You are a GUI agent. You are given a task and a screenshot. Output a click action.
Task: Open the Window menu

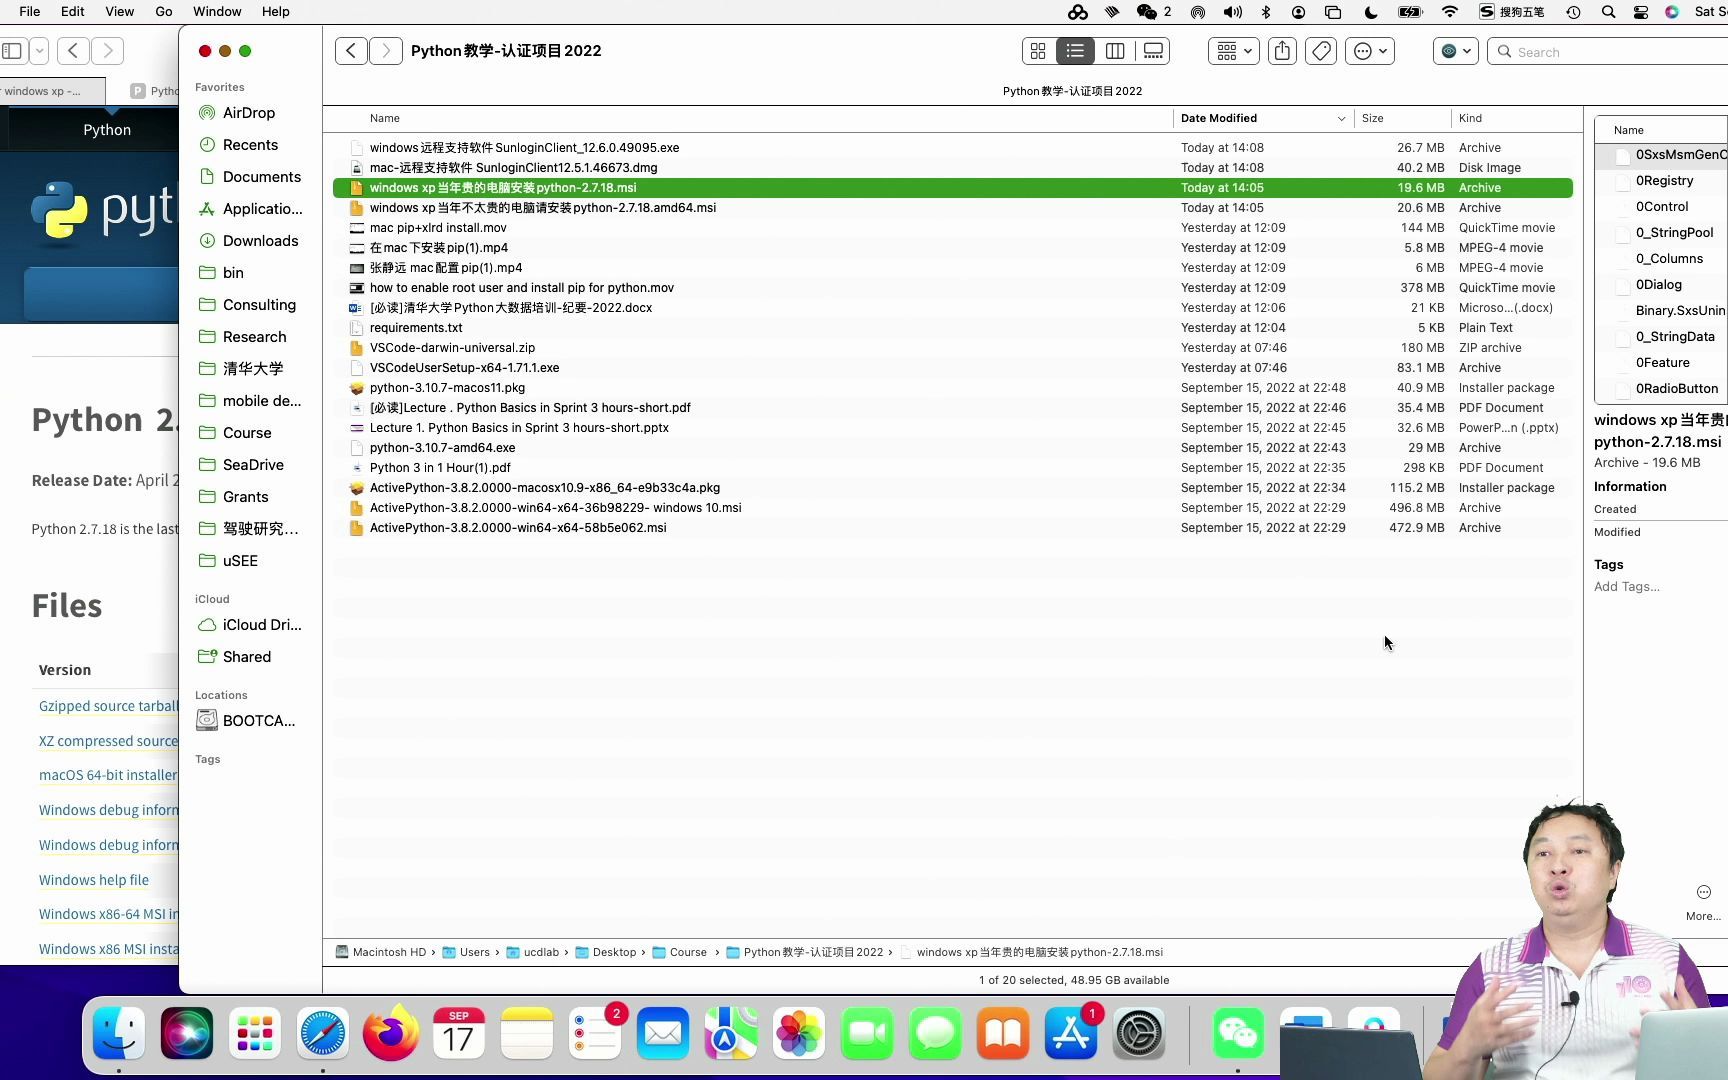point(217,12)
